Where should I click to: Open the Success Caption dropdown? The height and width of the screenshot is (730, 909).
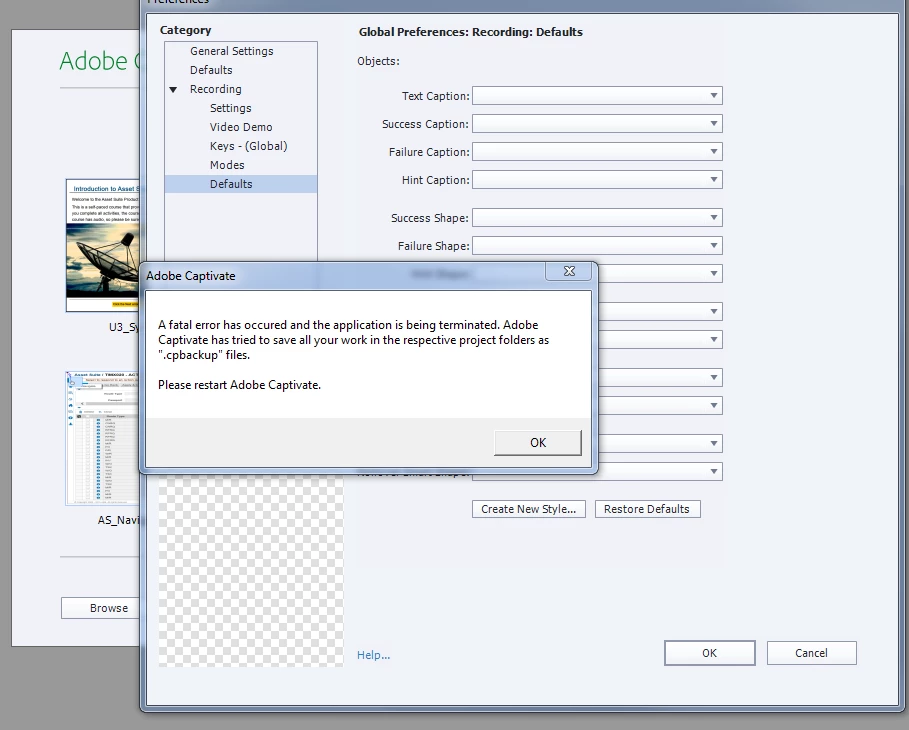point(597,124)
